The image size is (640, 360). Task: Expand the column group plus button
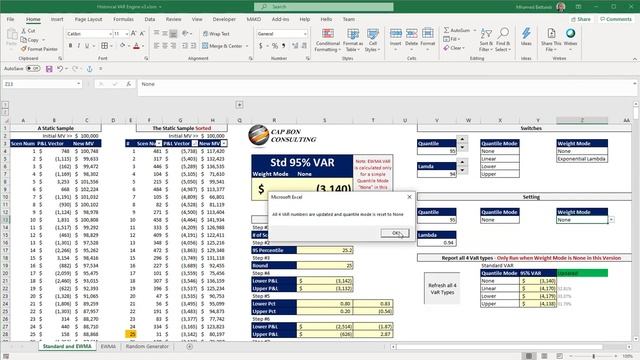(239, 105)
